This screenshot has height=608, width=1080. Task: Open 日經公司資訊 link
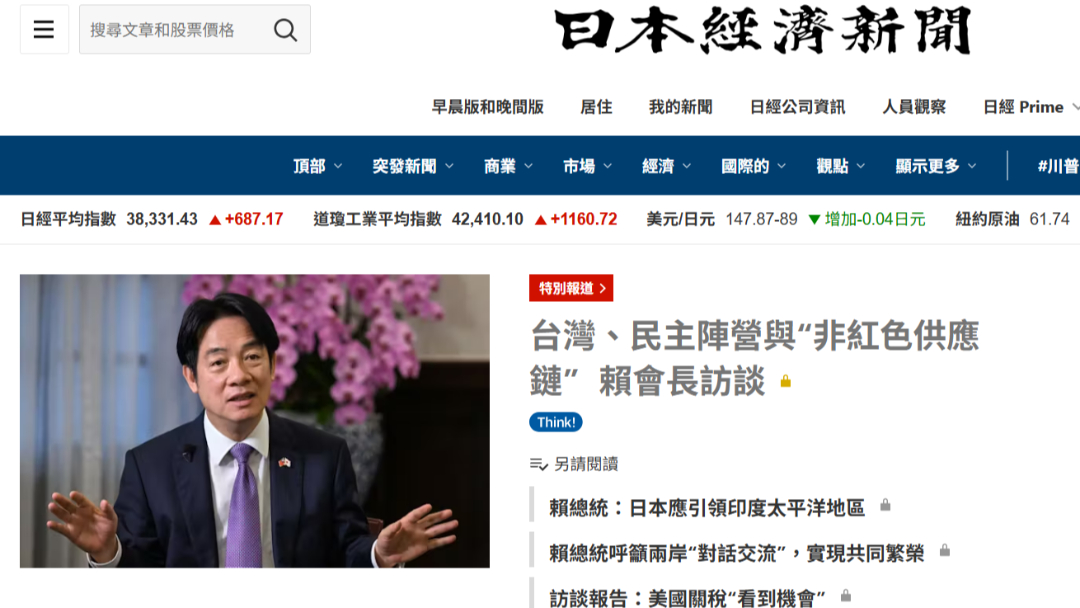[797, 107]
